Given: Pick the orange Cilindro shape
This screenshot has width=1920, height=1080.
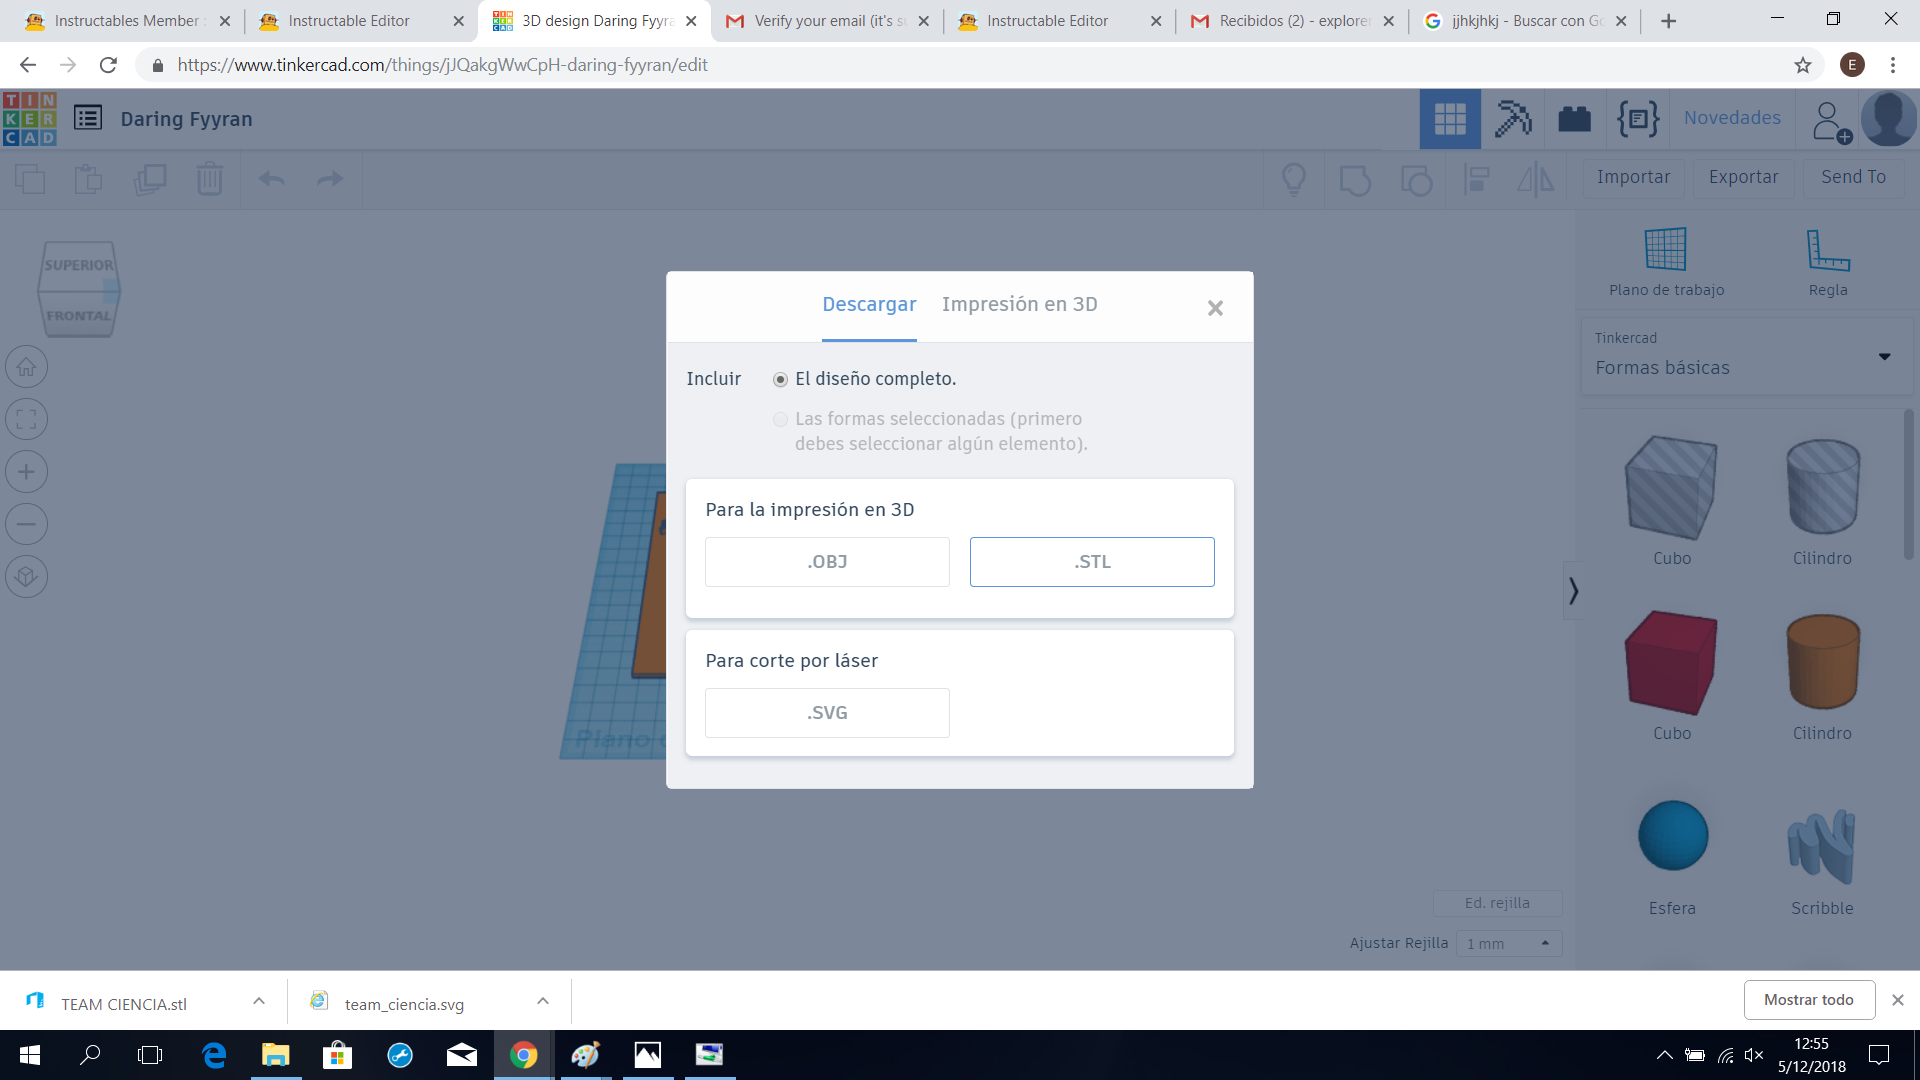Looking at the screenshot, I should click(1822, 663).
